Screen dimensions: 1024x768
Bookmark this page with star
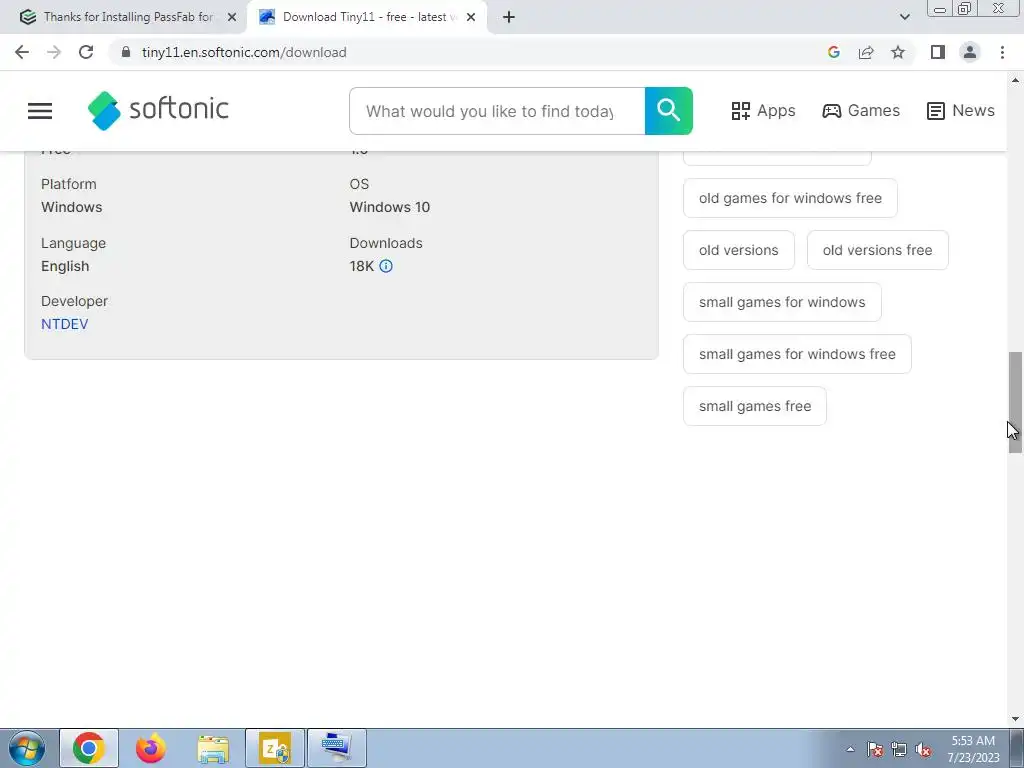click(898, 52)
